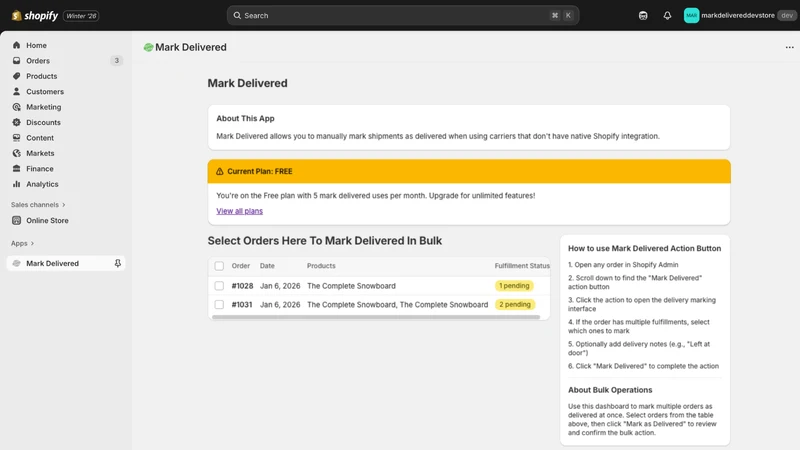Open the View all plans link
The image size is (800, 450).
(x=239, y=211)
